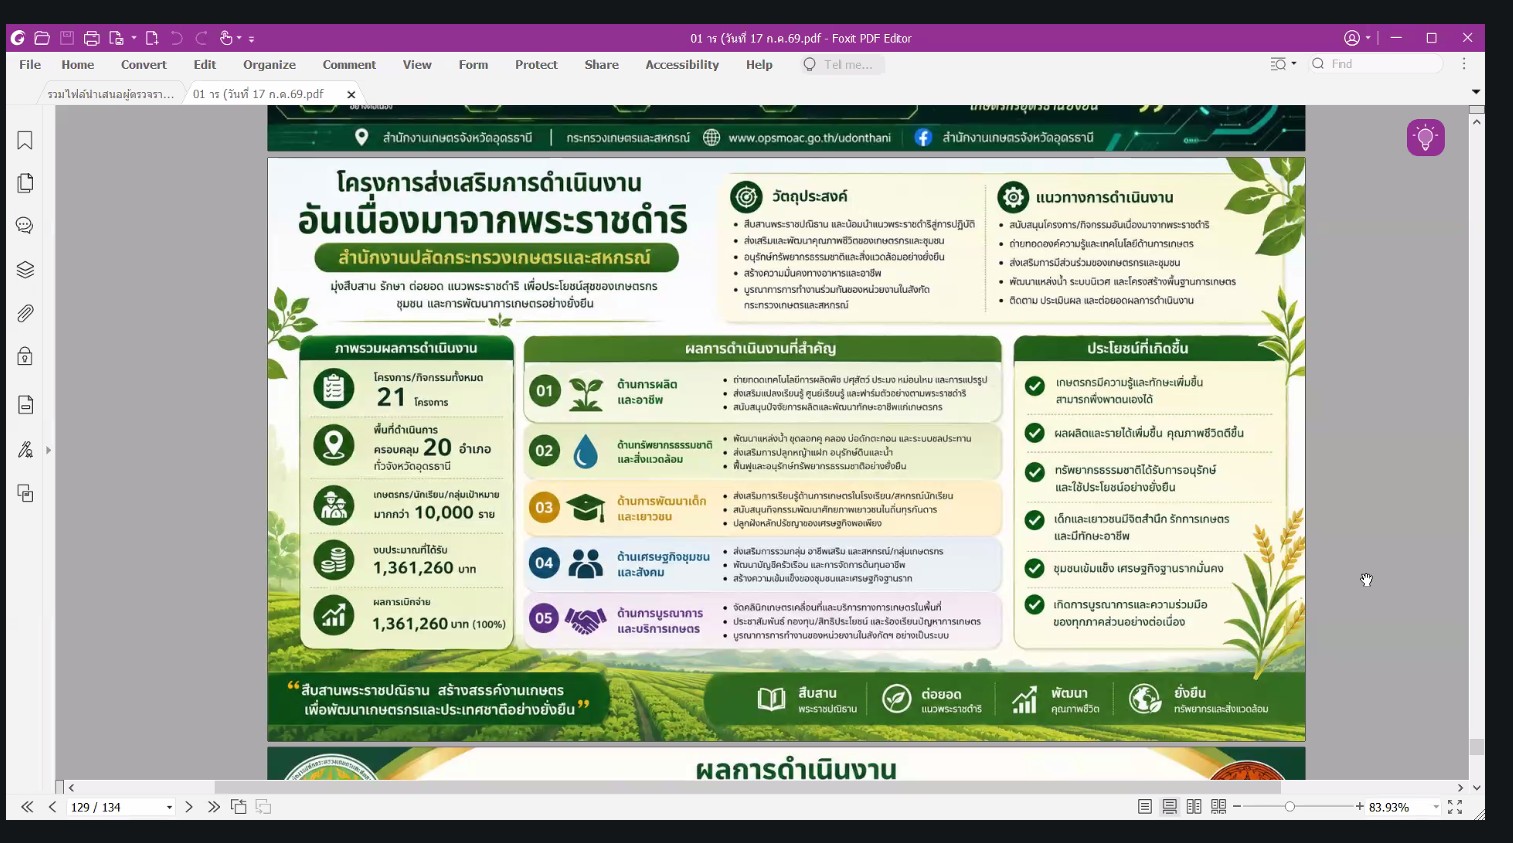Open the Share ribbon tab
The image size is (1513, 843).
pos(602,64)
